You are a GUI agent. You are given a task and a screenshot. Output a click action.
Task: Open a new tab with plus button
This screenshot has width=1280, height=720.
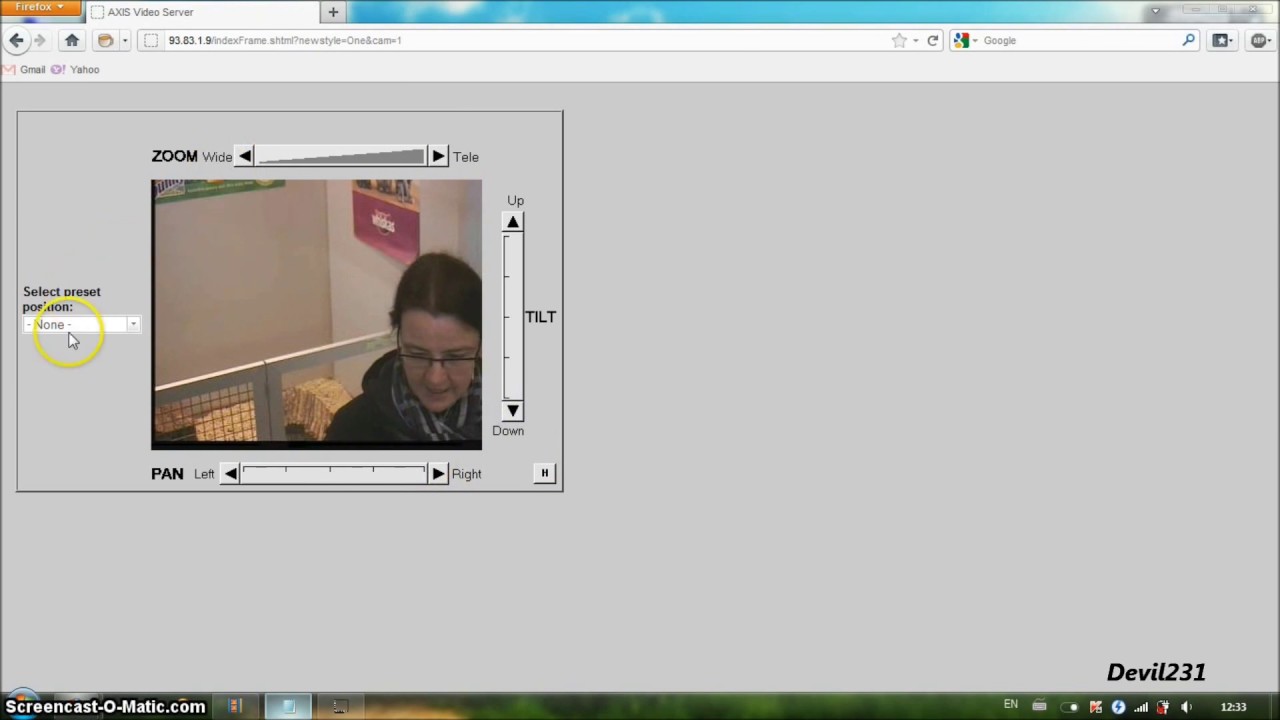click(333, 12)
